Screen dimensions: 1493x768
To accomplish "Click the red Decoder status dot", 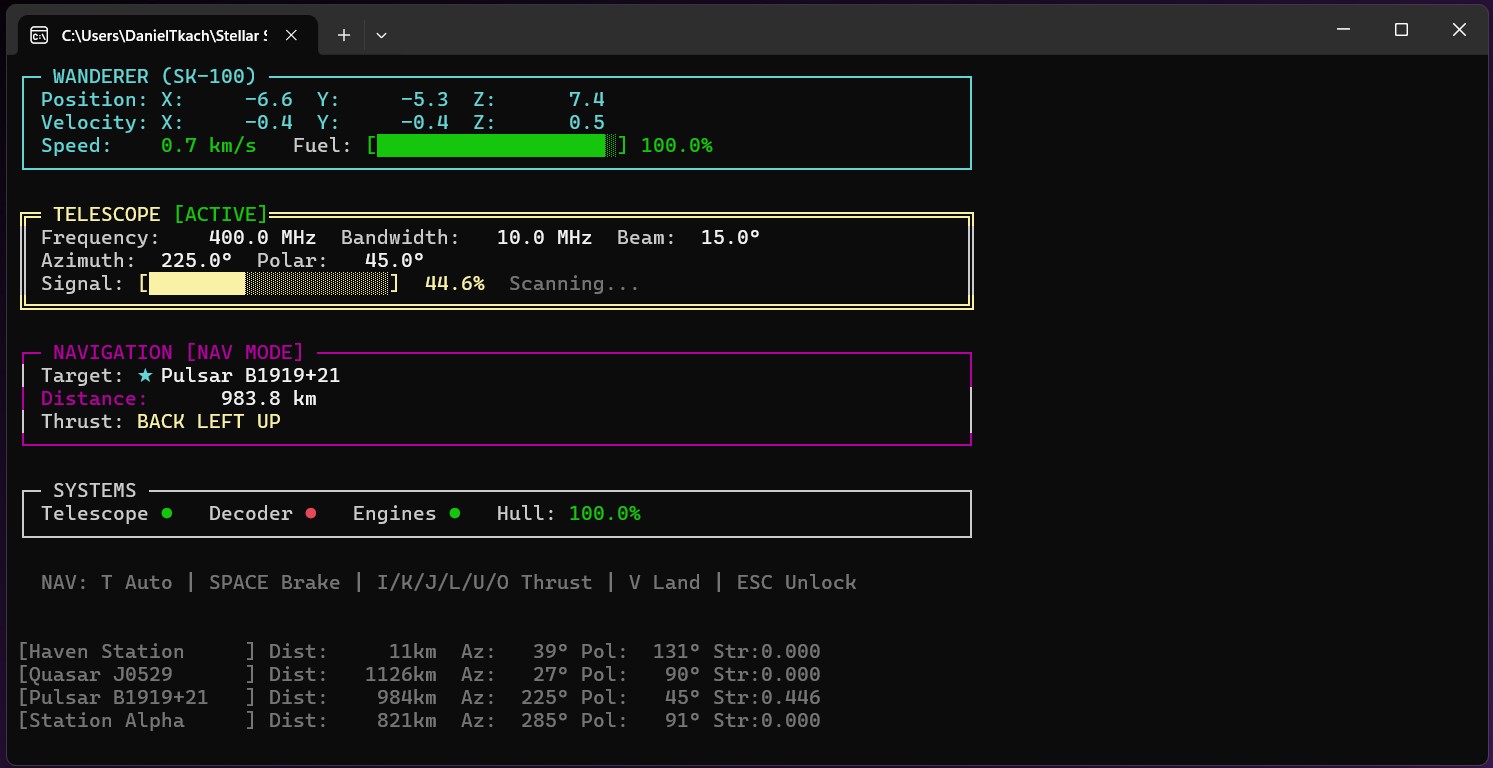I will pos(311,513).
